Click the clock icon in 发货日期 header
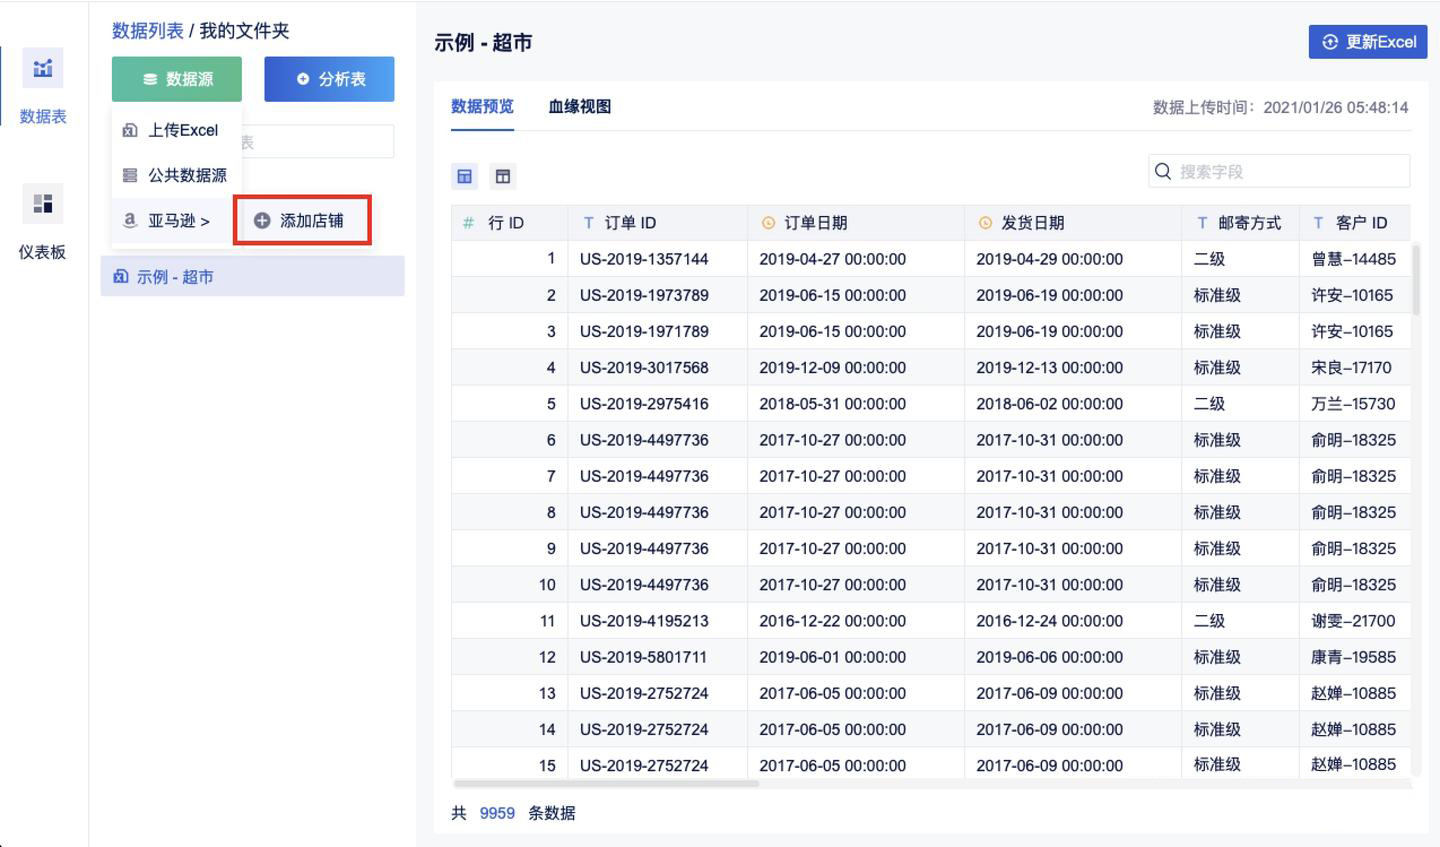 pyautogui.click(x=985, y=223)
